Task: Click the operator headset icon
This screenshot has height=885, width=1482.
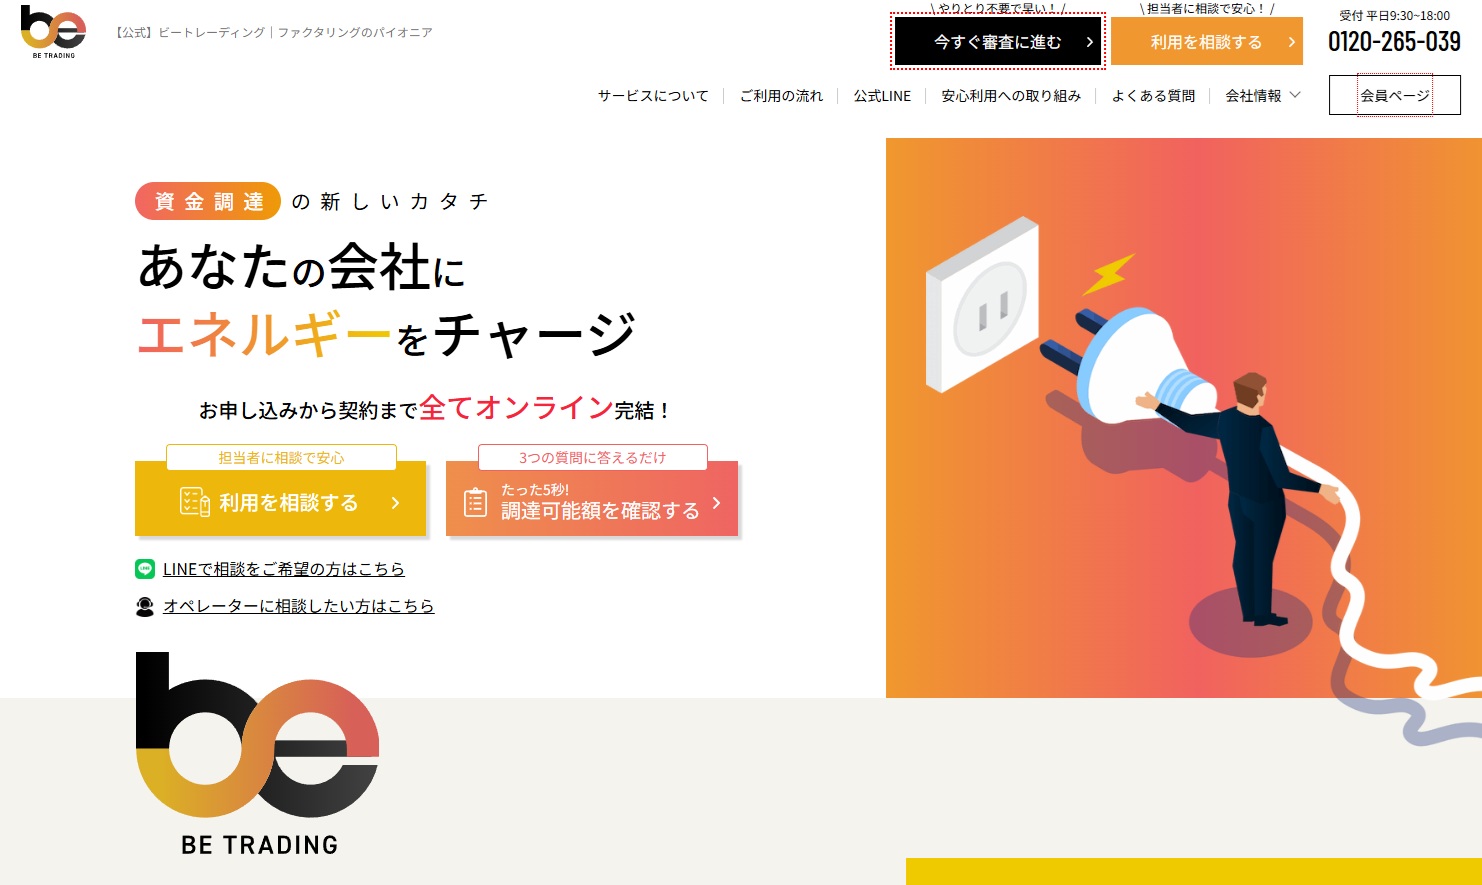Action: (x=145, y=606)
